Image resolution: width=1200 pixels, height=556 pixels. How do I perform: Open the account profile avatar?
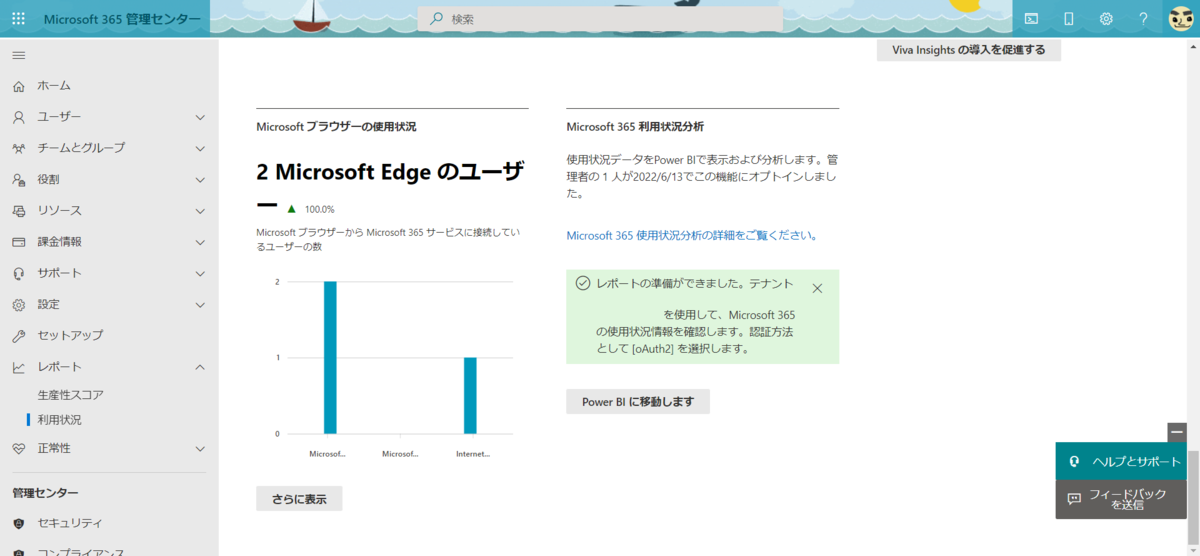[x=1181, y=18]
